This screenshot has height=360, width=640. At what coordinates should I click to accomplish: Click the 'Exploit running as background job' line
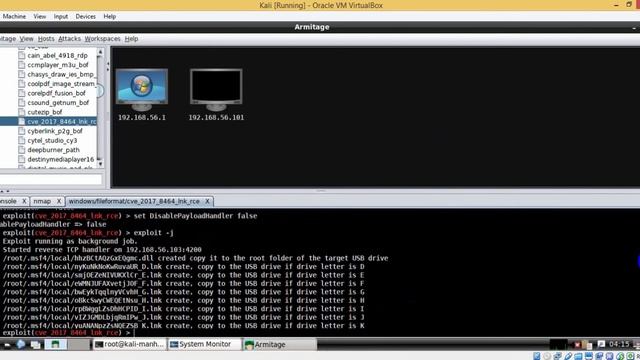click(x=70, y=241)
